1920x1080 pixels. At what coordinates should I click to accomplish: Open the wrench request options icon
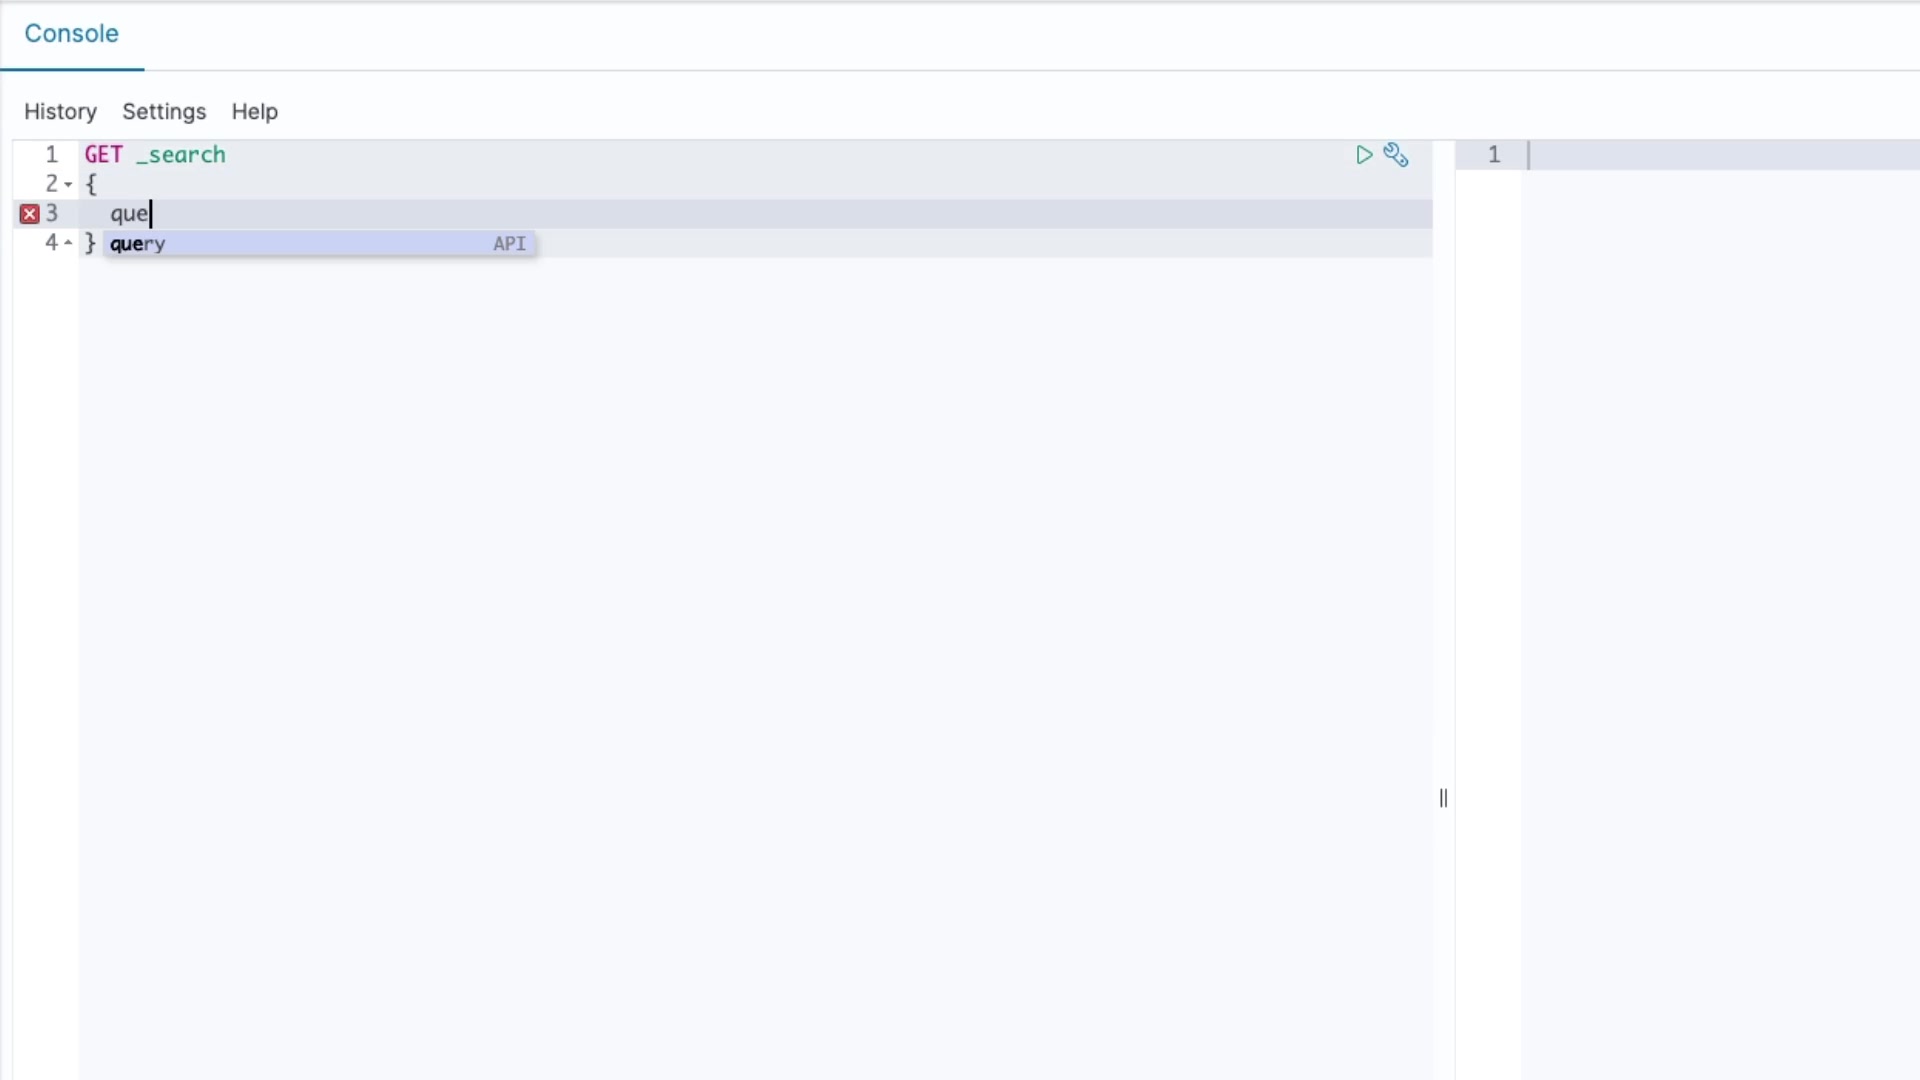(x=1396, y=155)
